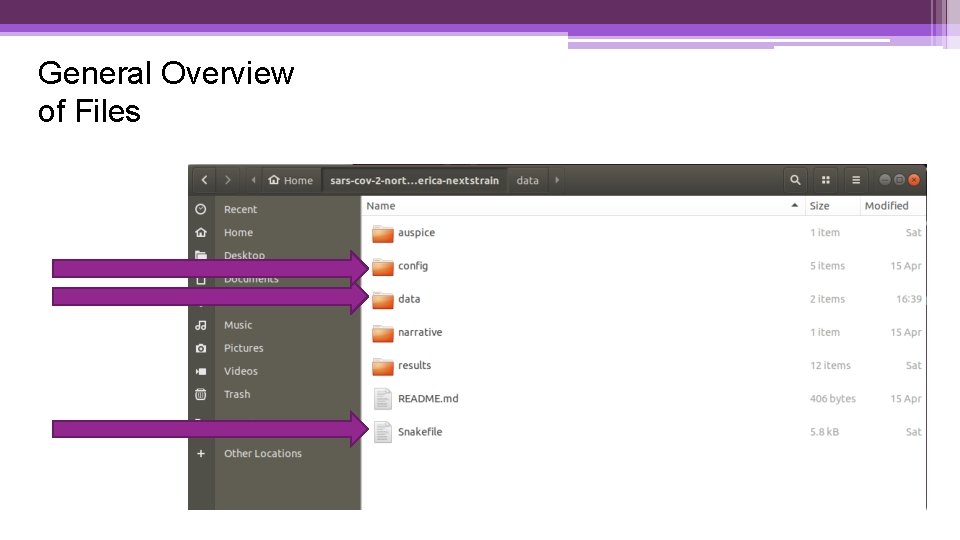The height and width of the screenshot is (540, 960).
Task: Click the Trash bin icon
Action: pos(201,394)
